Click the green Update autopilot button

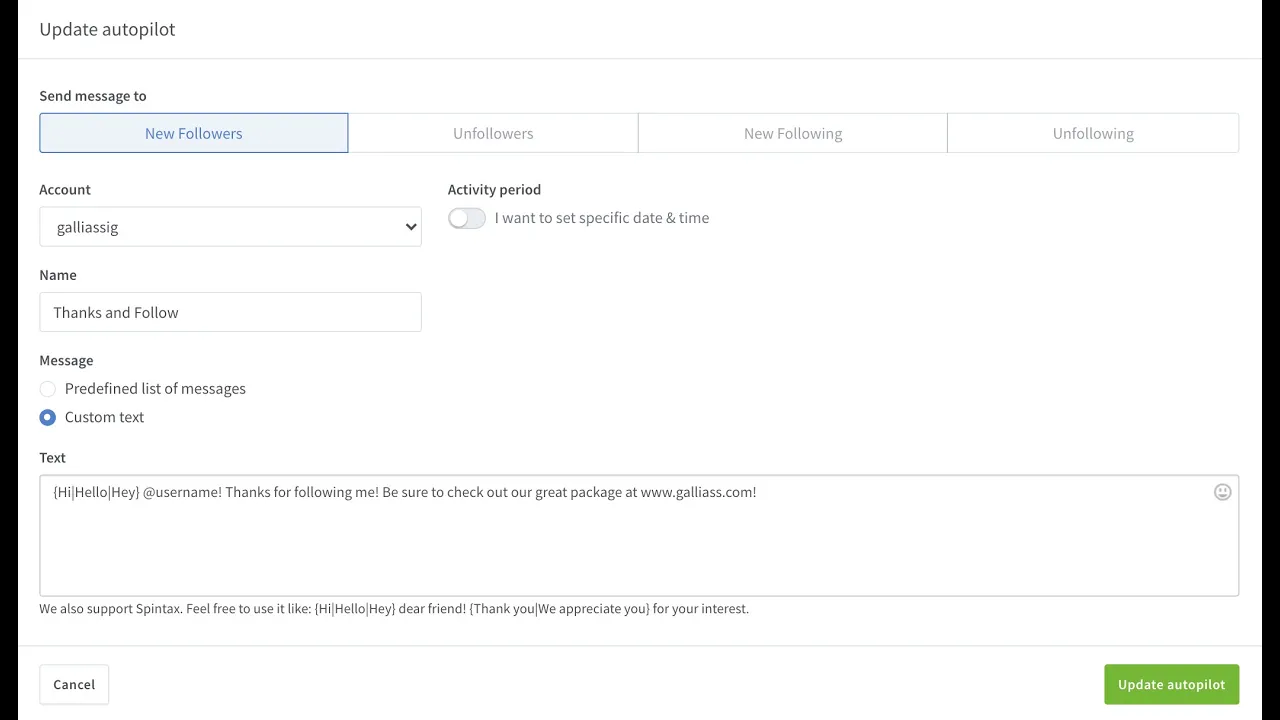[x=1171, y=684]
